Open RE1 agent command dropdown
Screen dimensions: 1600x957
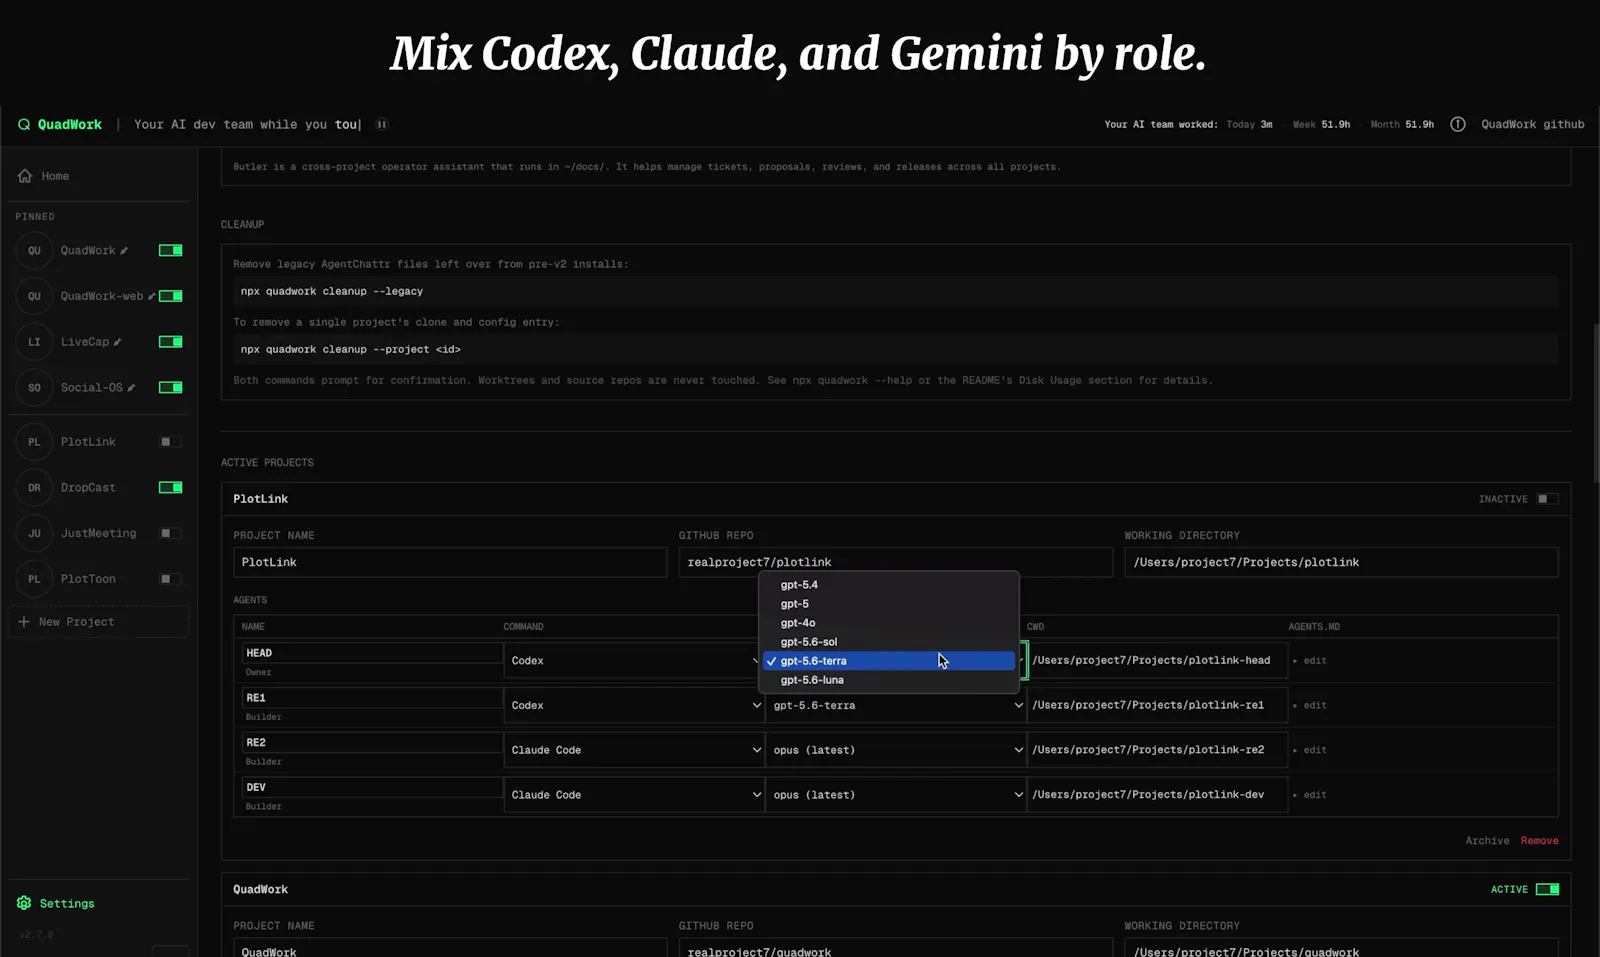(x=634, y=705)
